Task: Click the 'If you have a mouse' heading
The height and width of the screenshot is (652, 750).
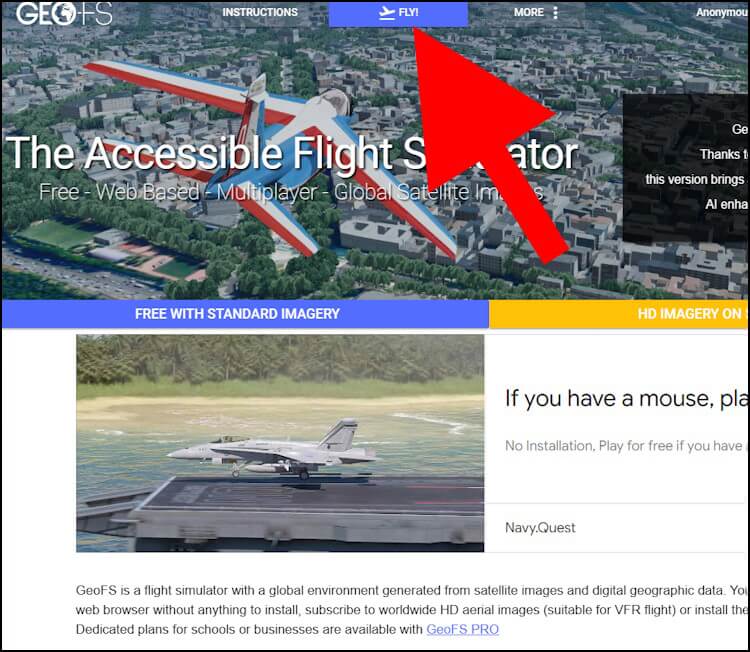Action: tap(627, 398)
